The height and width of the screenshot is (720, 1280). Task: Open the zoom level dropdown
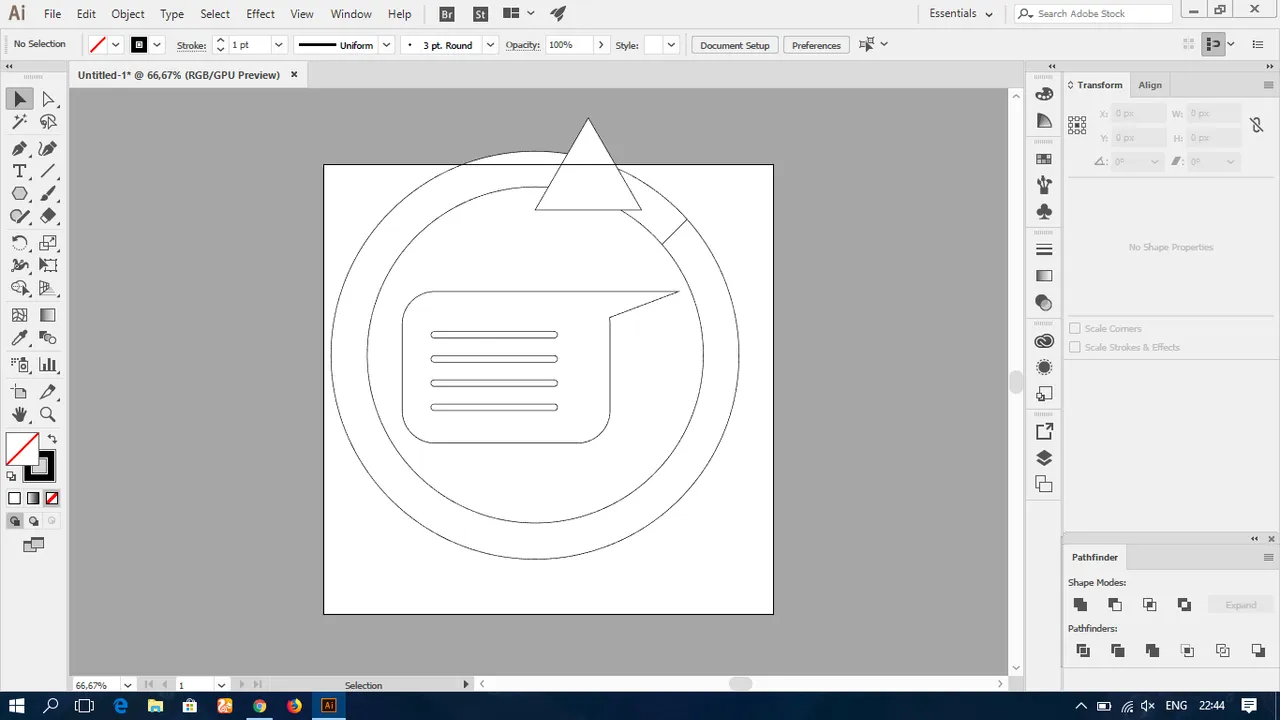127,685
